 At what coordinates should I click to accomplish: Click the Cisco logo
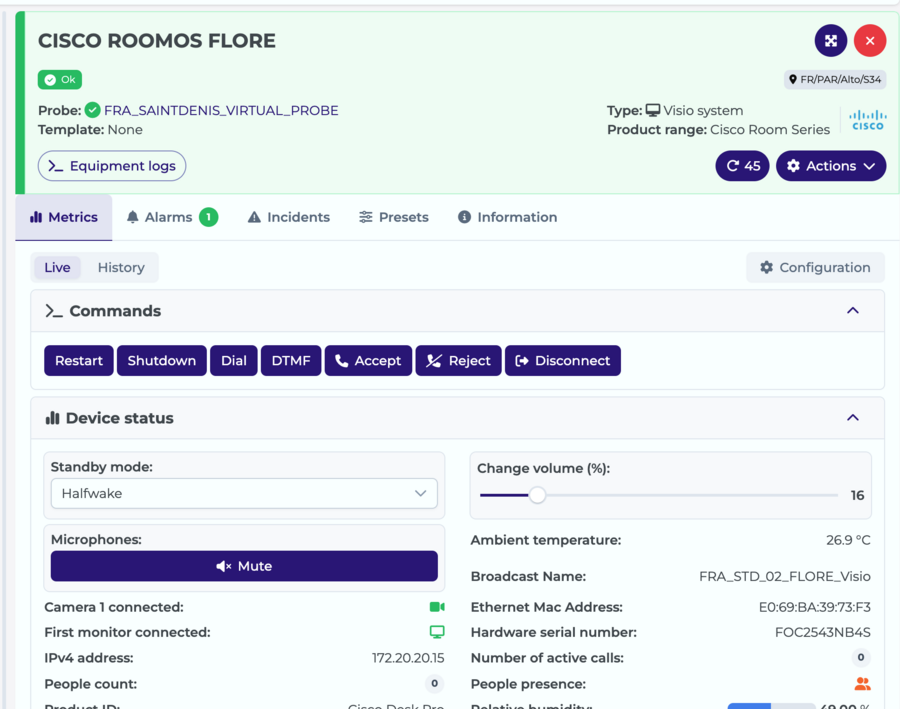[x=867, y=119]
